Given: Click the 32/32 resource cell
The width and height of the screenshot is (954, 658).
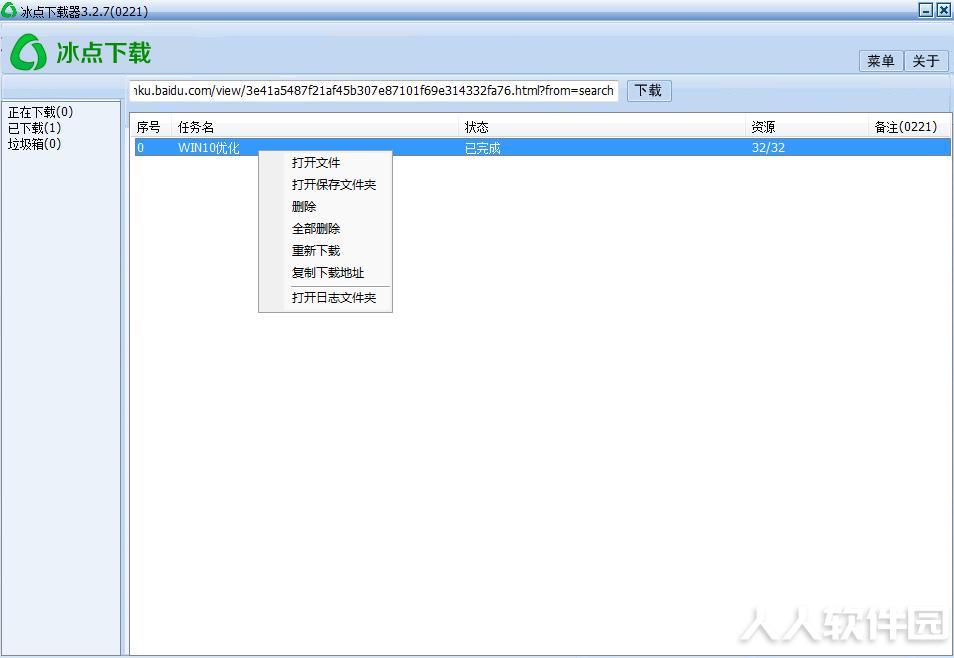Looking at the screenshot, I should pyautogui.click(x=768, y=147).
